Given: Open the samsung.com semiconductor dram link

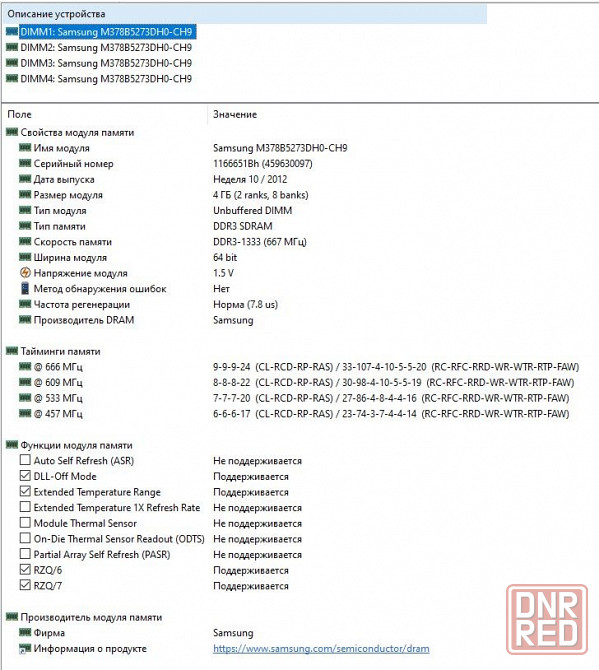Looking at the screenshot, I should coord(321,648).
